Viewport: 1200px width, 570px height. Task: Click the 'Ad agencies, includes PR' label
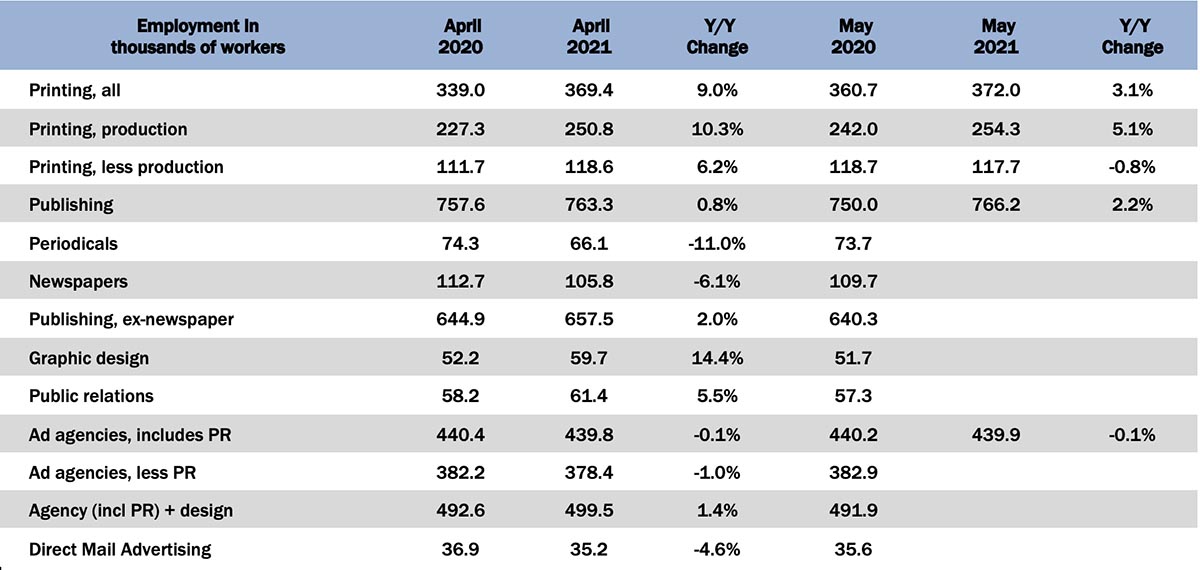coord(128,435)
